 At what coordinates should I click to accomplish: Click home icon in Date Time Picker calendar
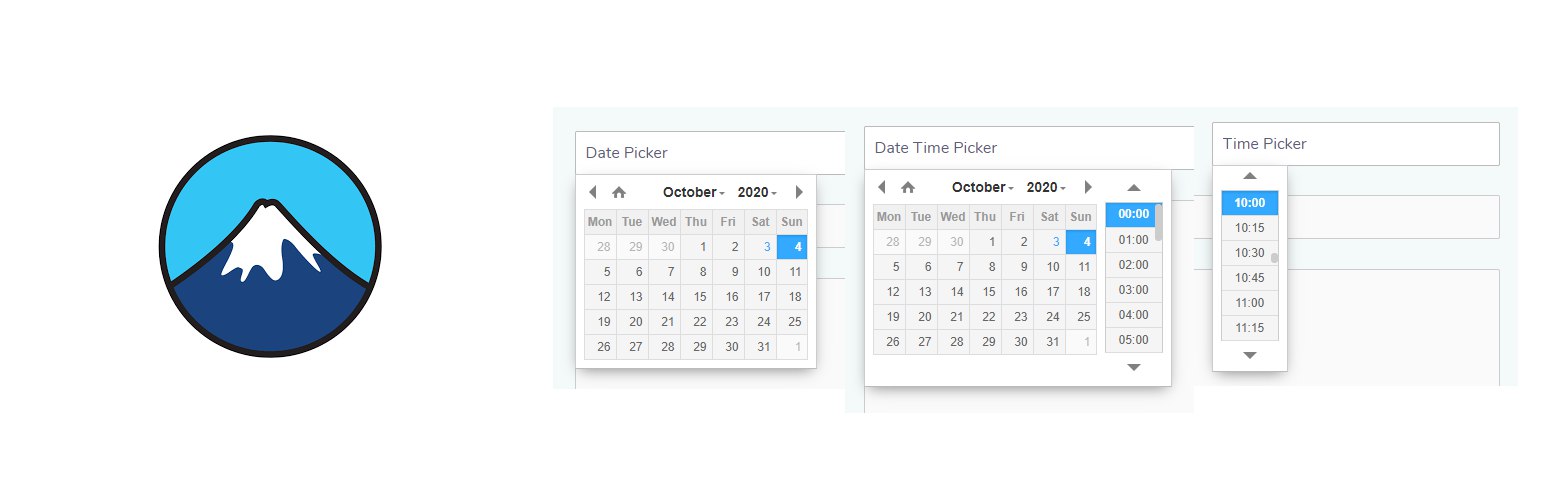908,187
